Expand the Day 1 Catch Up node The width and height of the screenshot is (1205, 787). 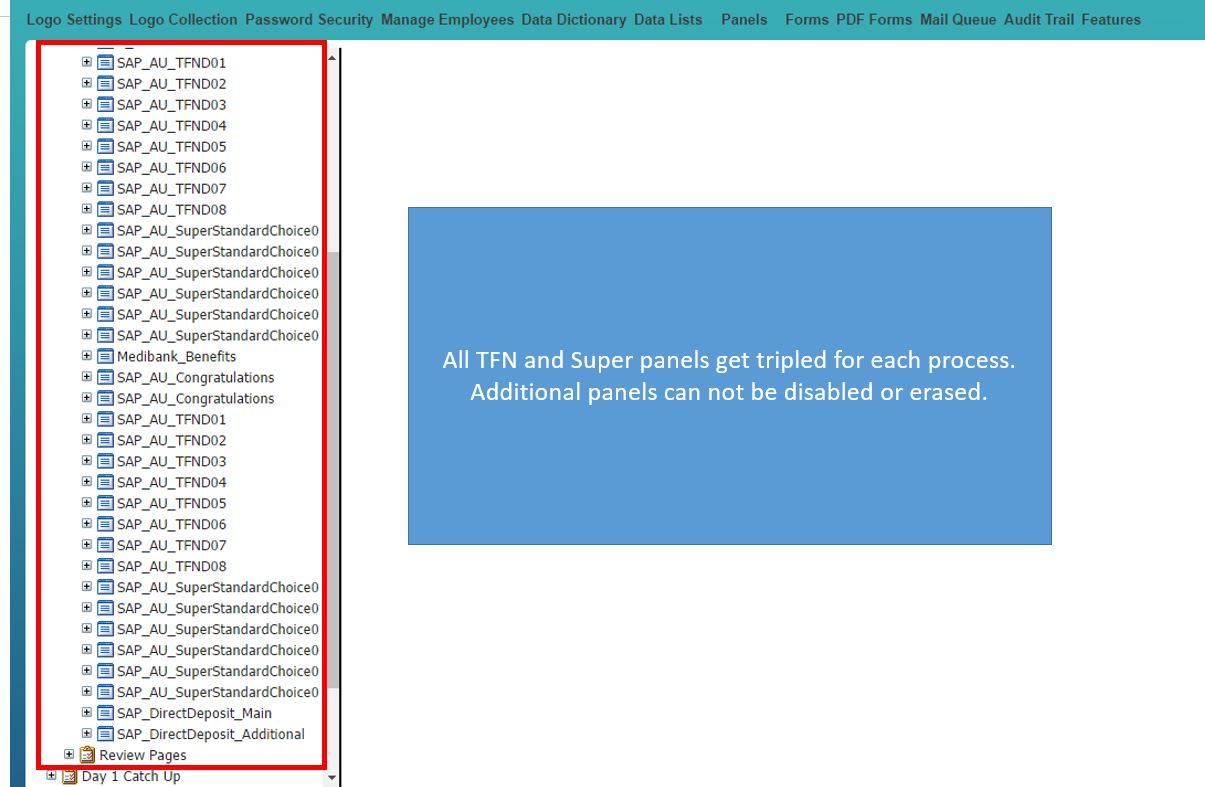point(52,775)
